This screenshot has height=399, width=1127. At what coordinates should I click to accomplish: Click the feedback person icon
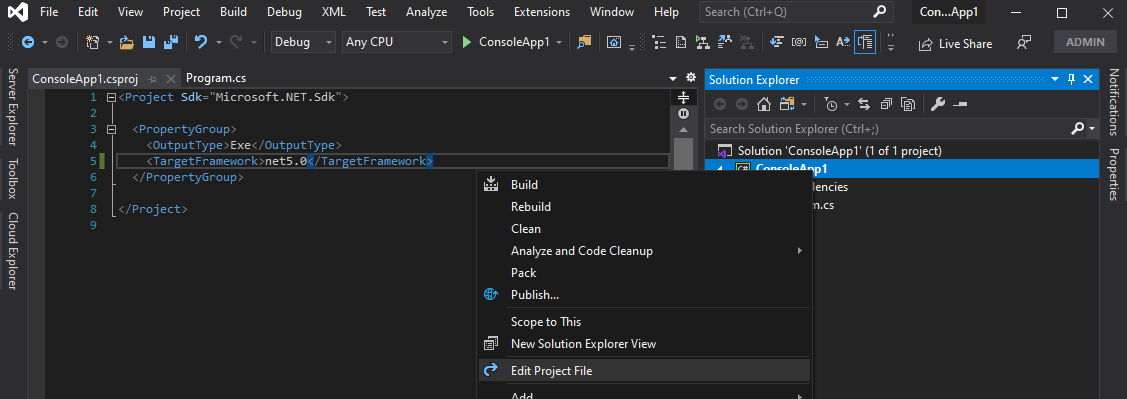(x=1024, y=43)
